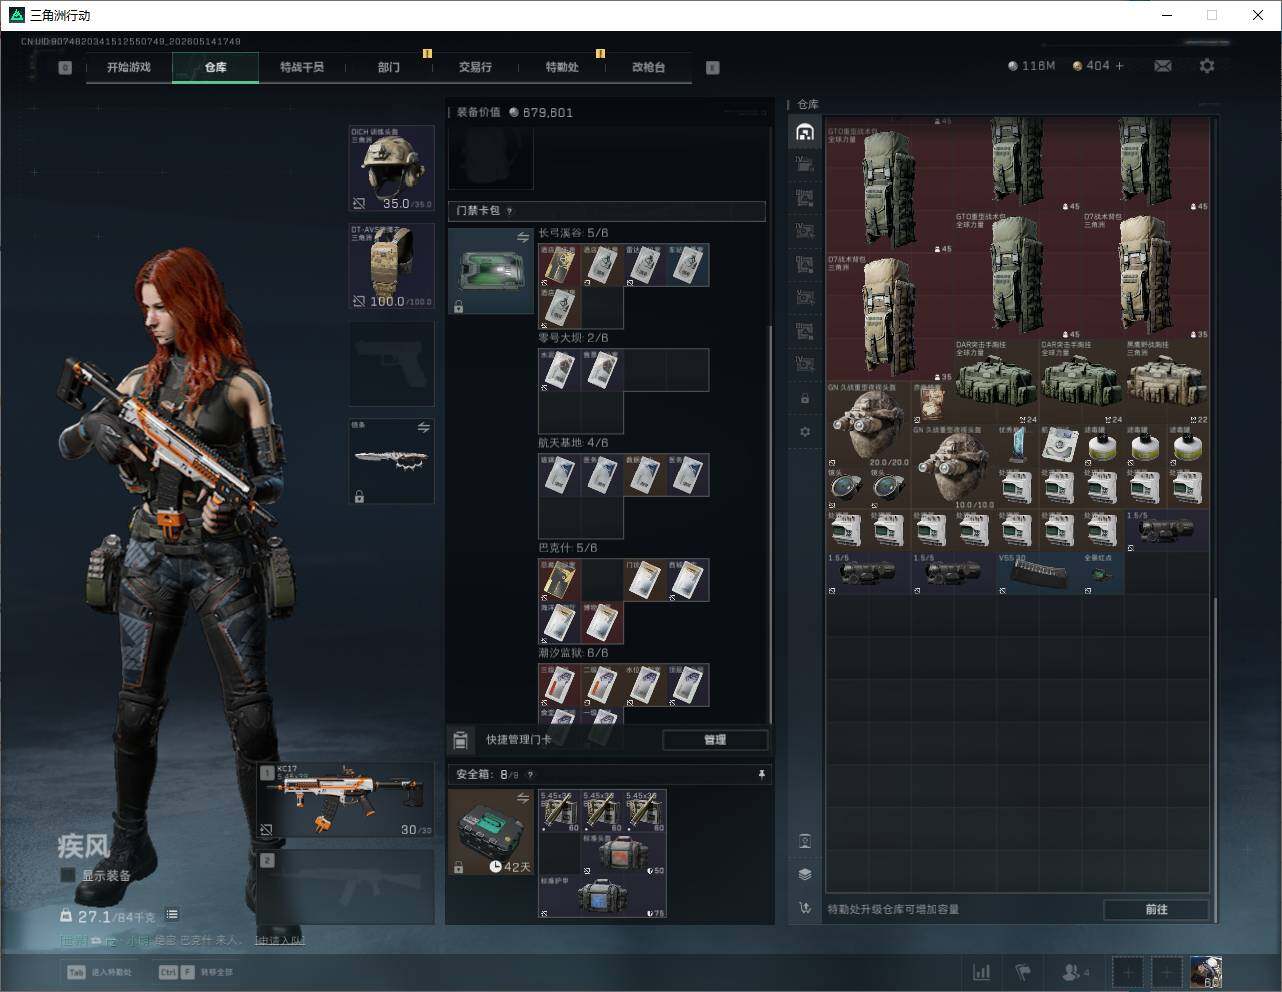Select the night vision helmet showing 10.0/10.0

coord(953,467)
